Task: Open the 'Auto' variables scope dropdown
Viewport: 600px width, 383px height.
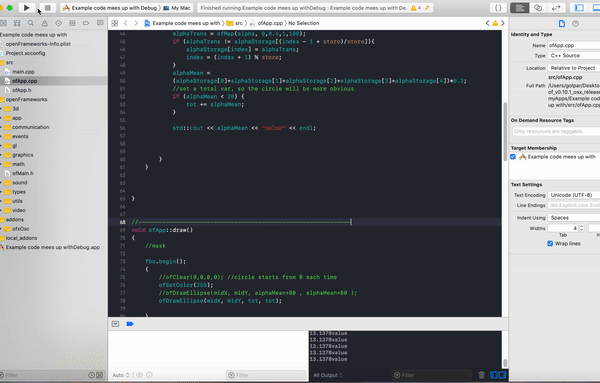Action: [121, 375]
